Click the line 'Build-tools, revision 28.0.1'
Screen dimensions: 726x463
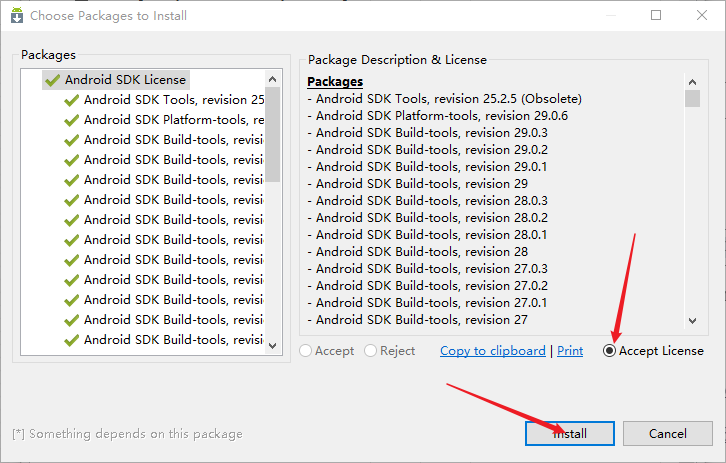(x=427, y=235)
